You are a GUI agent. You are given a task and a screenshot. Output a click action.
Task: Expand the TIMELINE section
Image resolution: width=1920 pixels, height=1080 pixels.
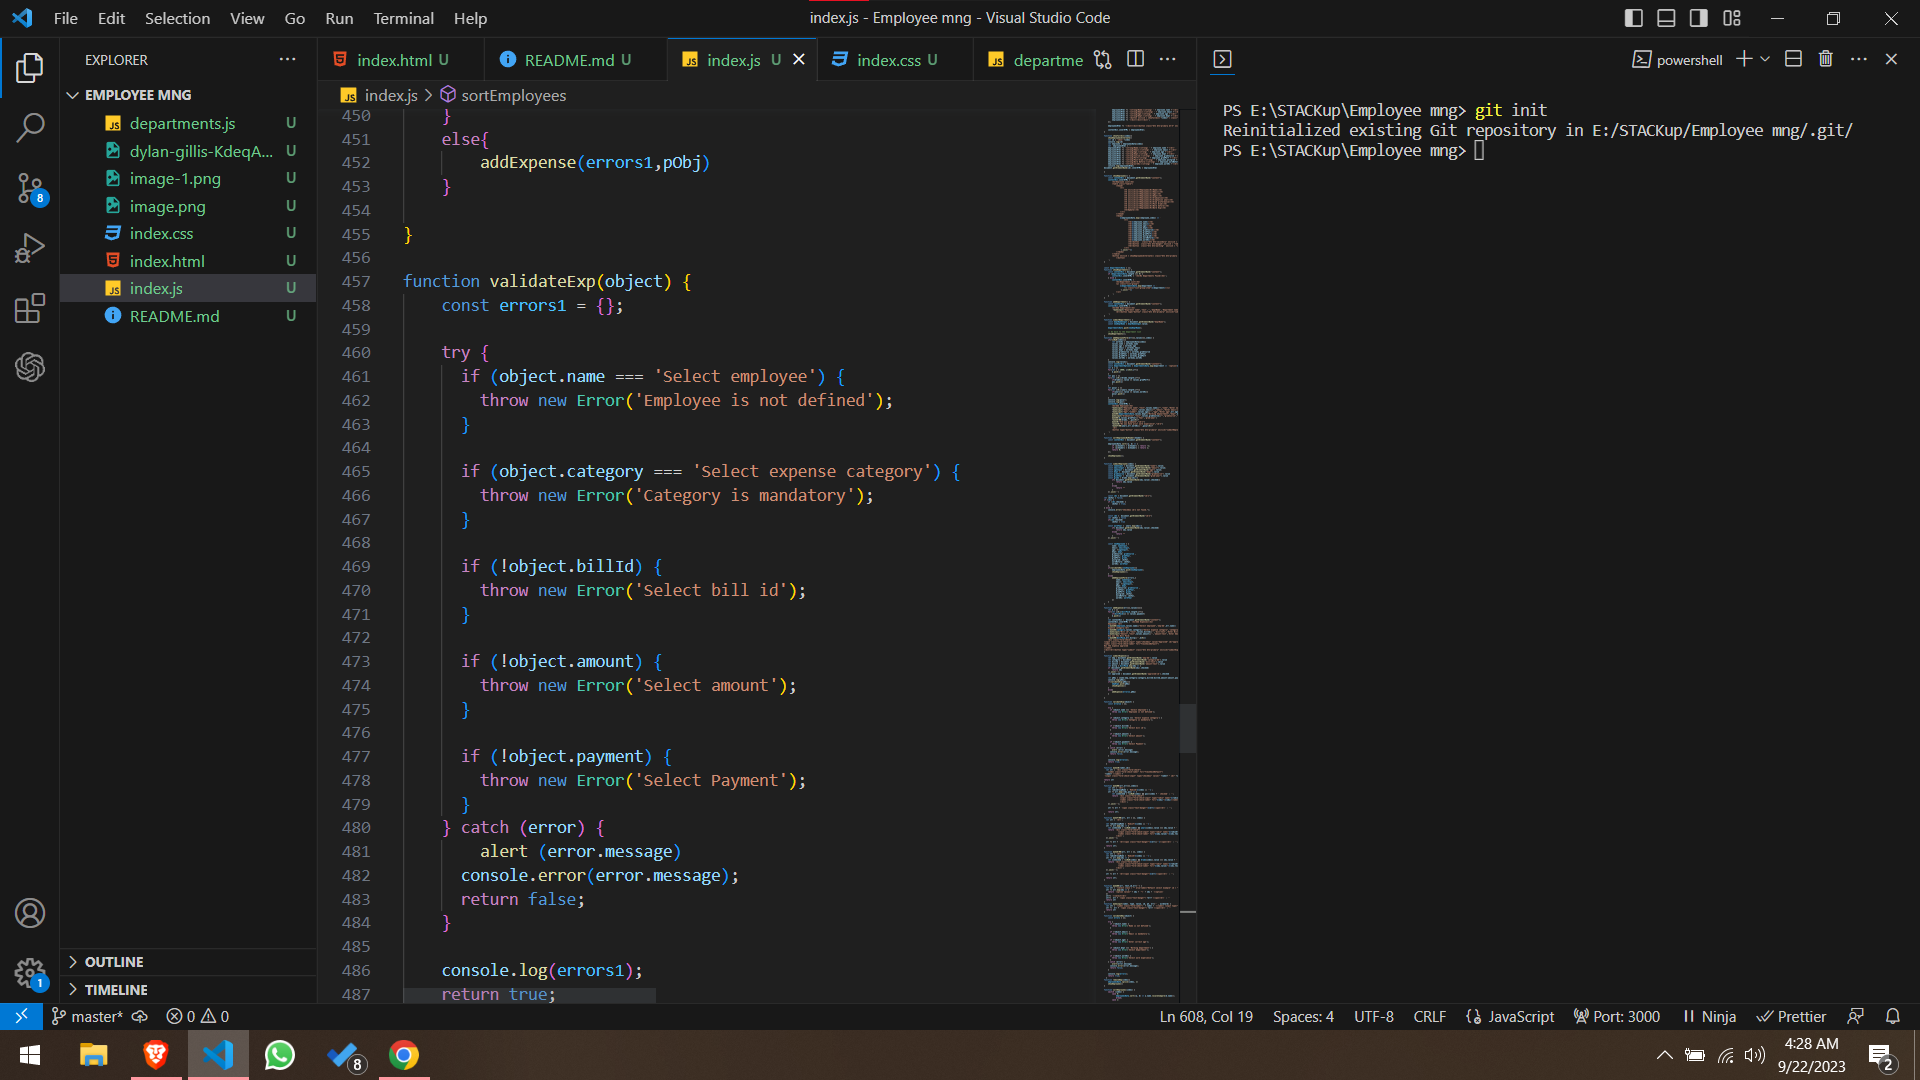(116, 990)
